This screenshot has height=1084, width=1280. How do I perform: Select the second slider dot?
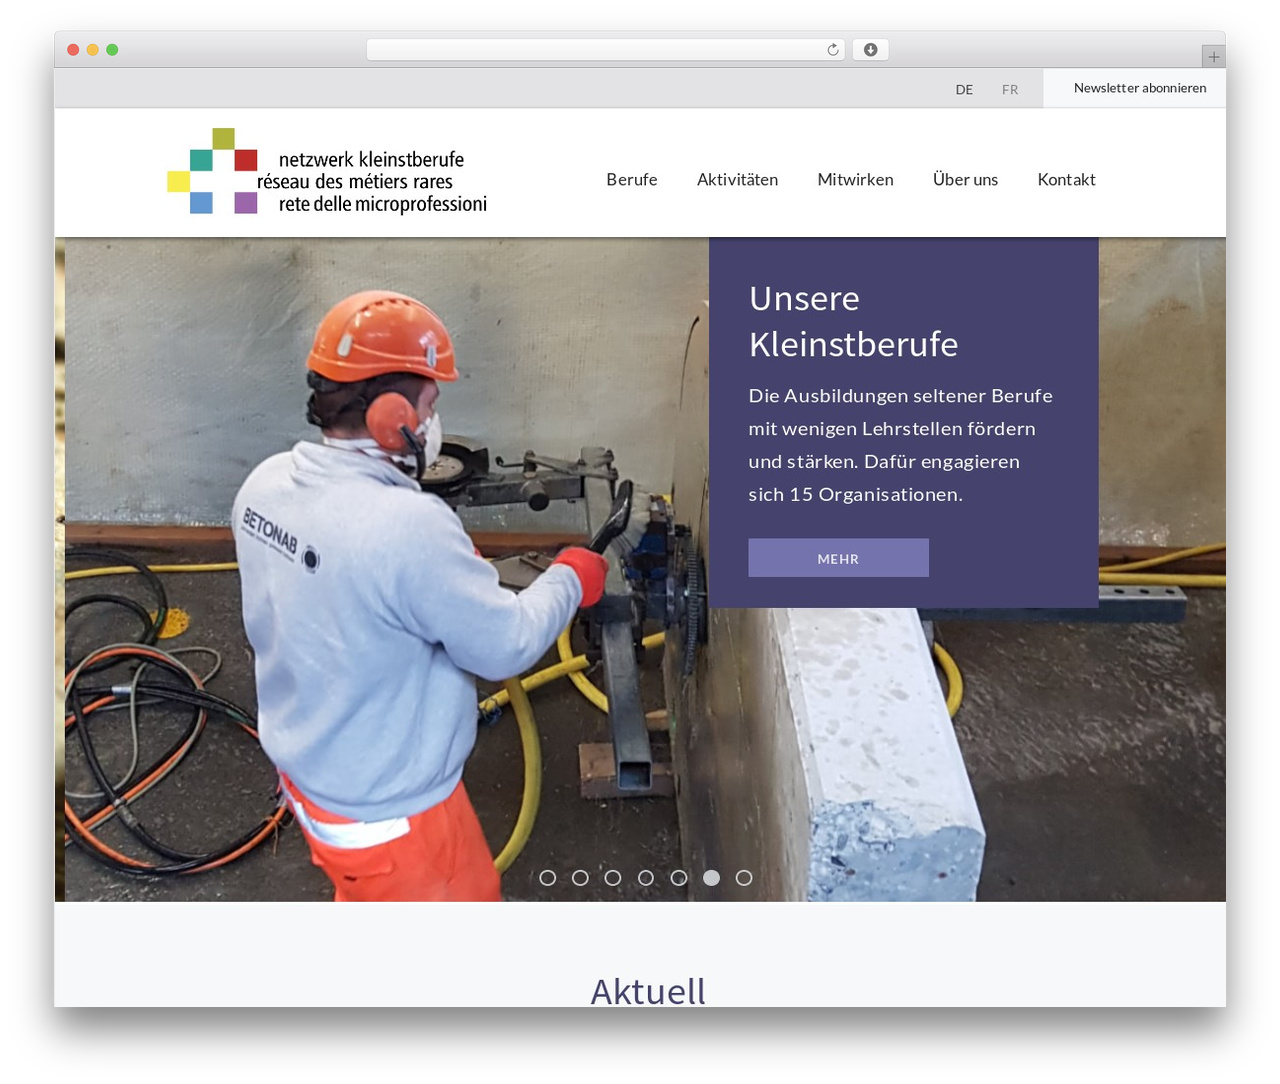580,878
